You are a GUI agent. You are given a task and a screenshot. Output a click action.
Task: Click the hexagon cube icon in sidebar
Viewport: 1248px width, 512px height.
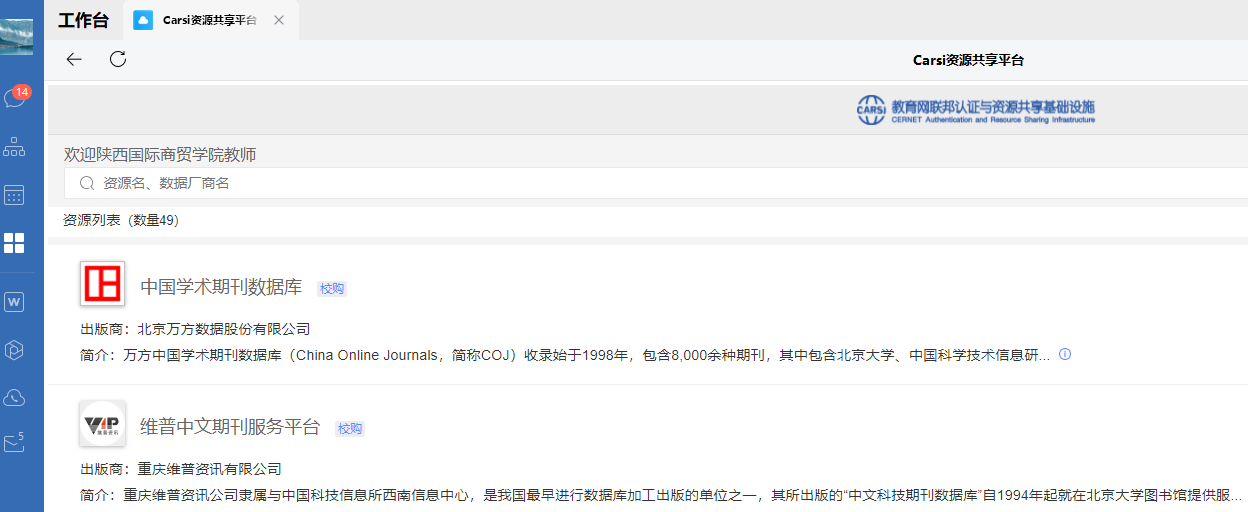[15, 350]
